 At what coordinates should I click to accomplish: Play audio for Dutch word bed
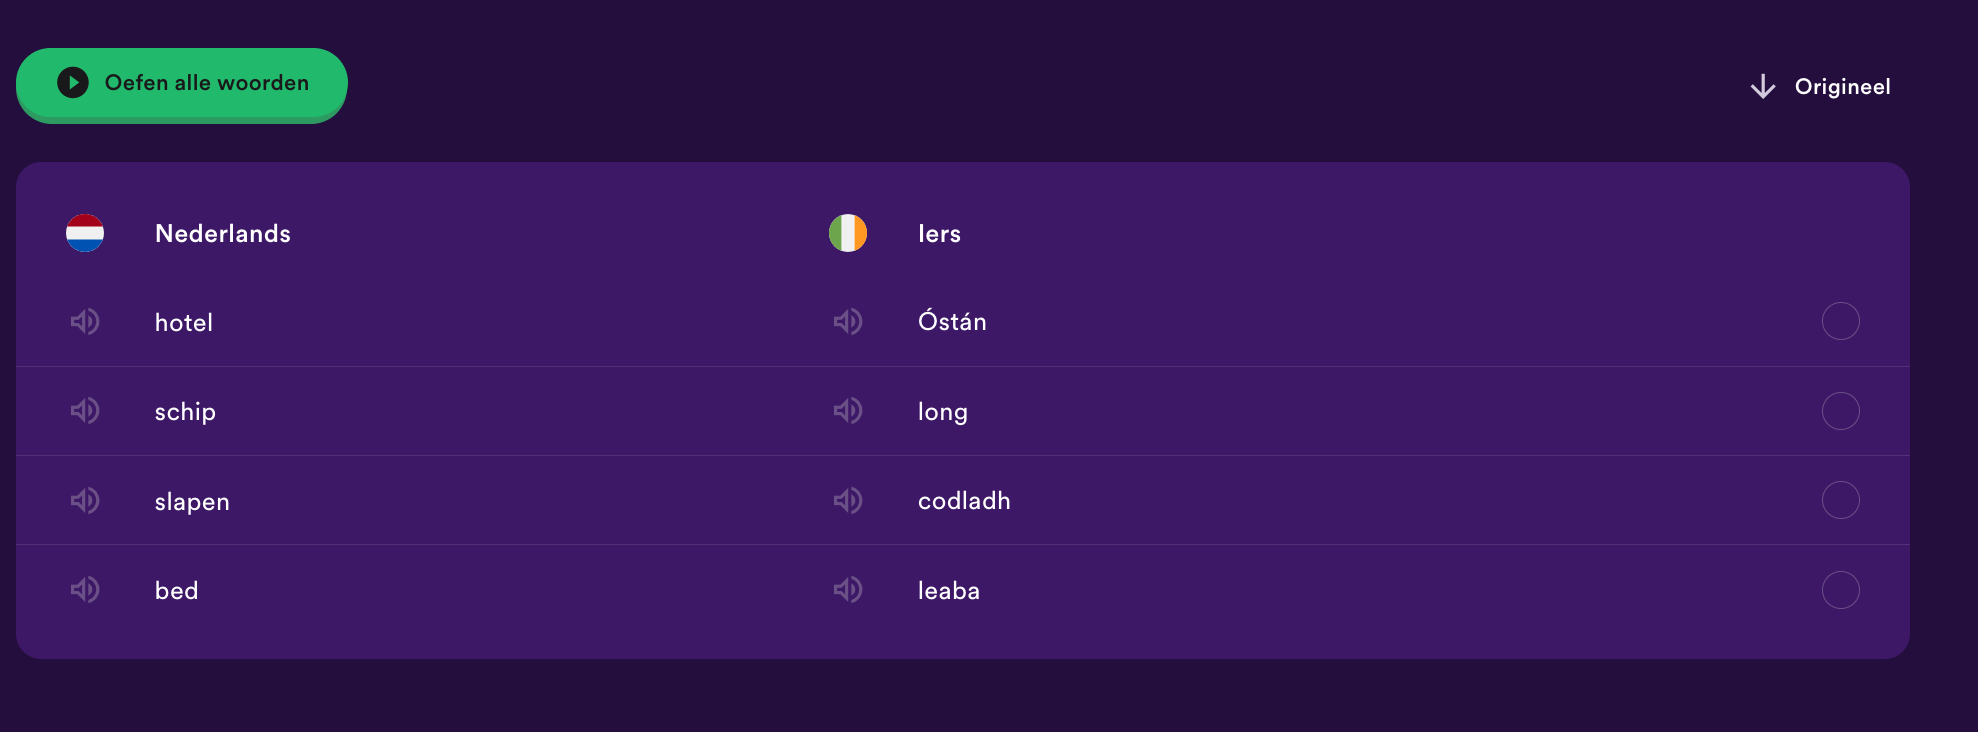[85, 589]
